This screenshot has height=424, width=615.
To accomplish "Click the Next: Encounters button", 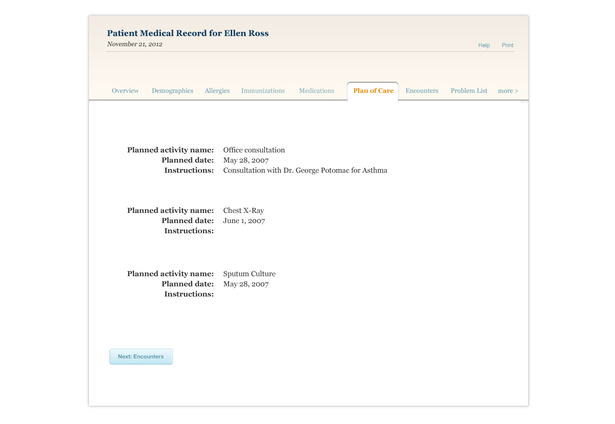I will tap(141, 357).
